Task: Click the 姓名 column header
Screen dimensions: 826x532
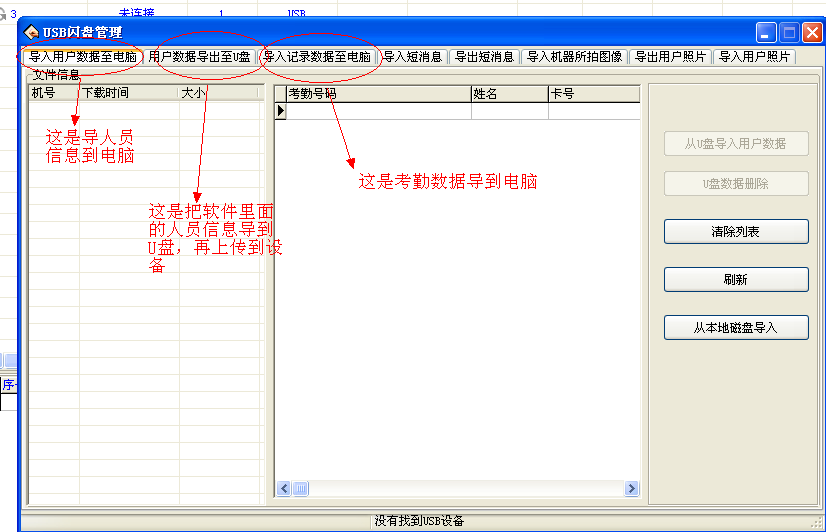Action: [508, 94]
